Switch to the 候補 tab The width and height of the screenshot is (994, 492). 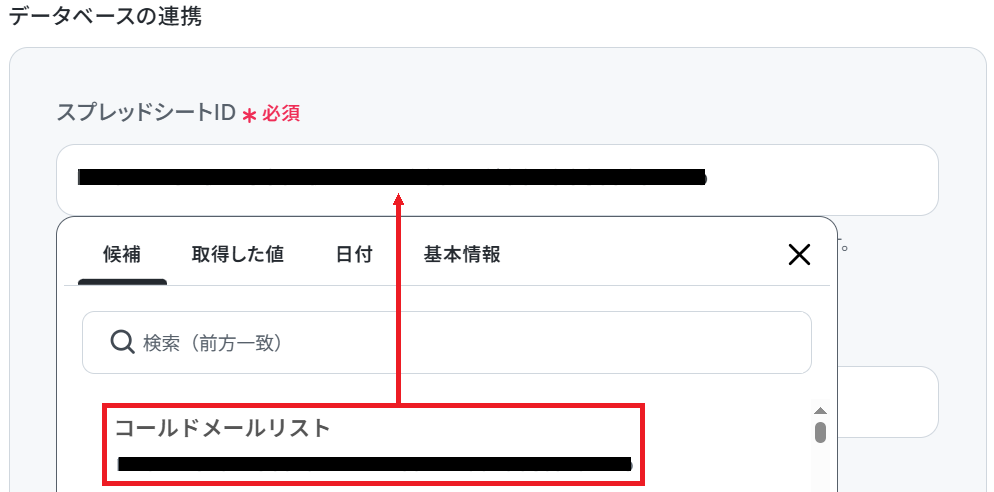122,255
